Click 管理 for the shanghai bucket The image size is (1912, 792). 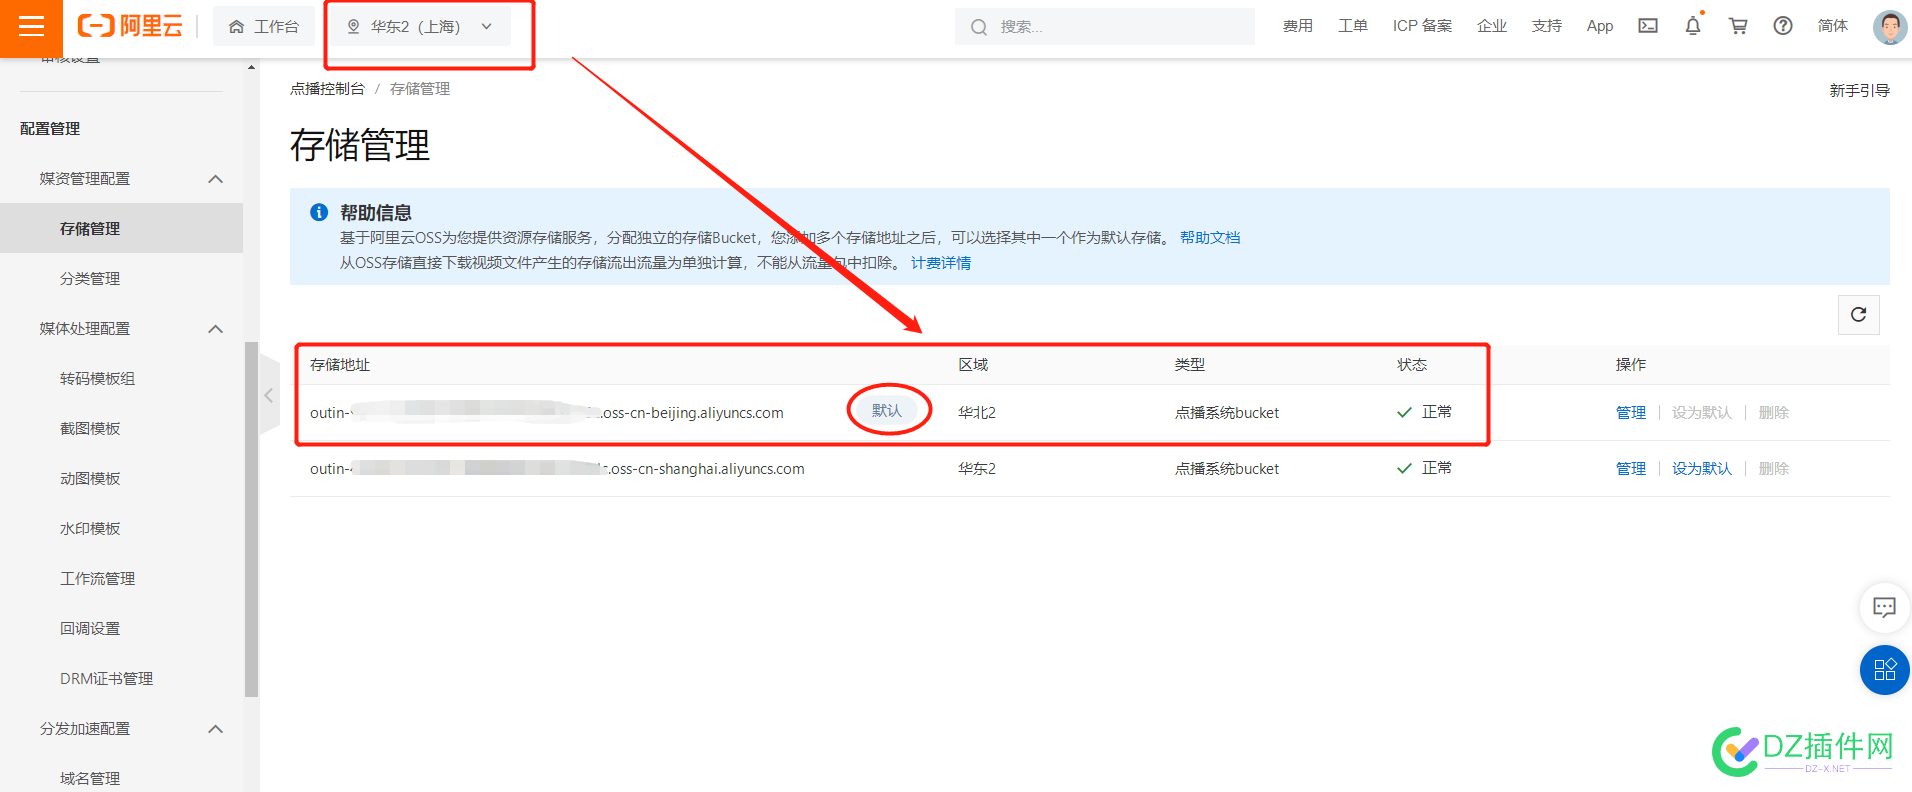(1631, 468)
